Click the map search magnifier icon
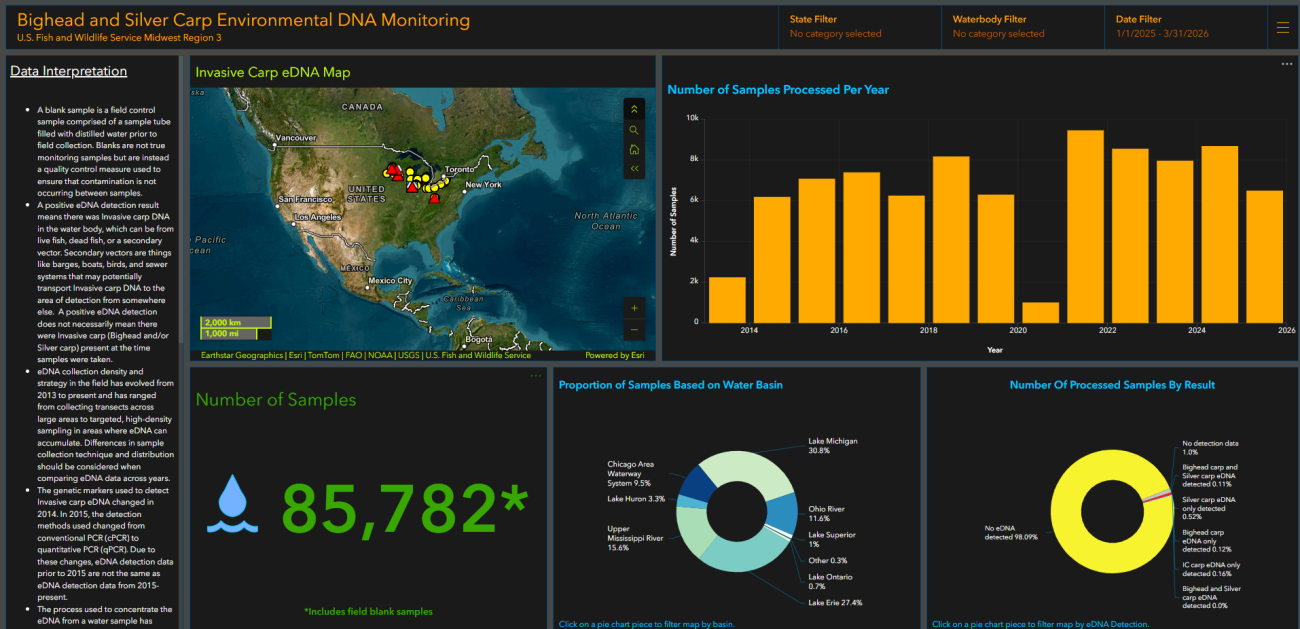This screenshot has height=629, width=1300. point(634,130)
